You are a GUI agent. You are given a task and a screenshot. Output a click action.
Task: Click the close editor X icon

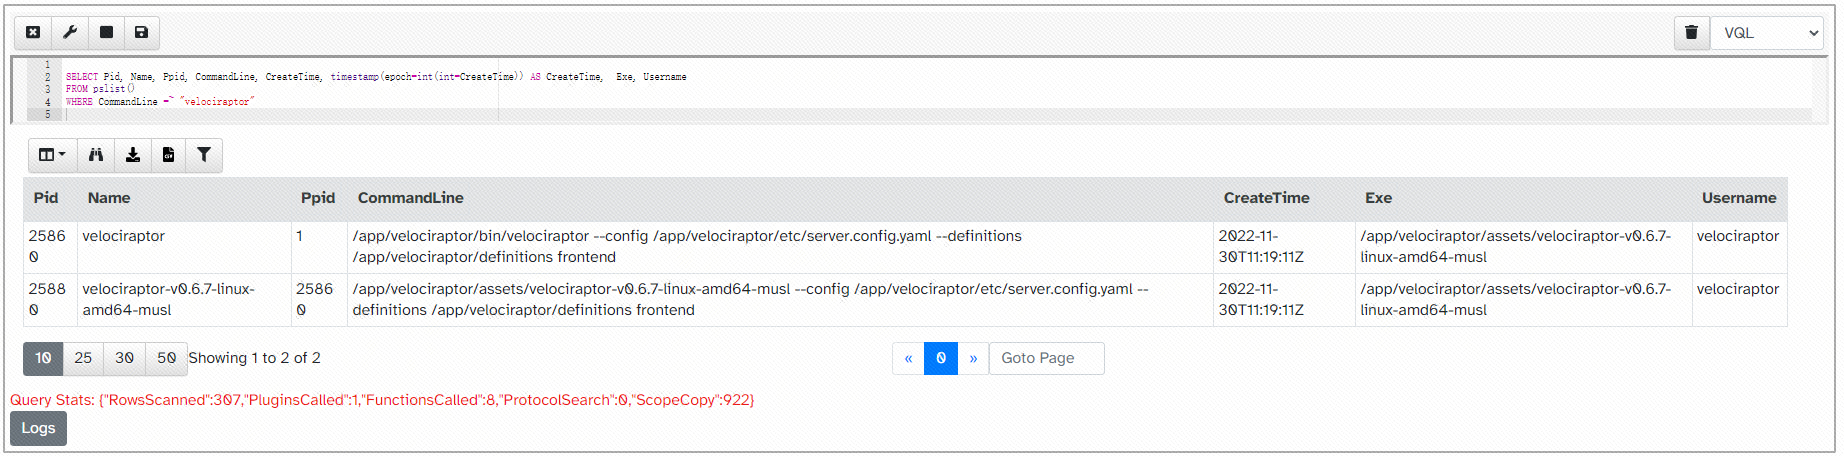(33, 32)
